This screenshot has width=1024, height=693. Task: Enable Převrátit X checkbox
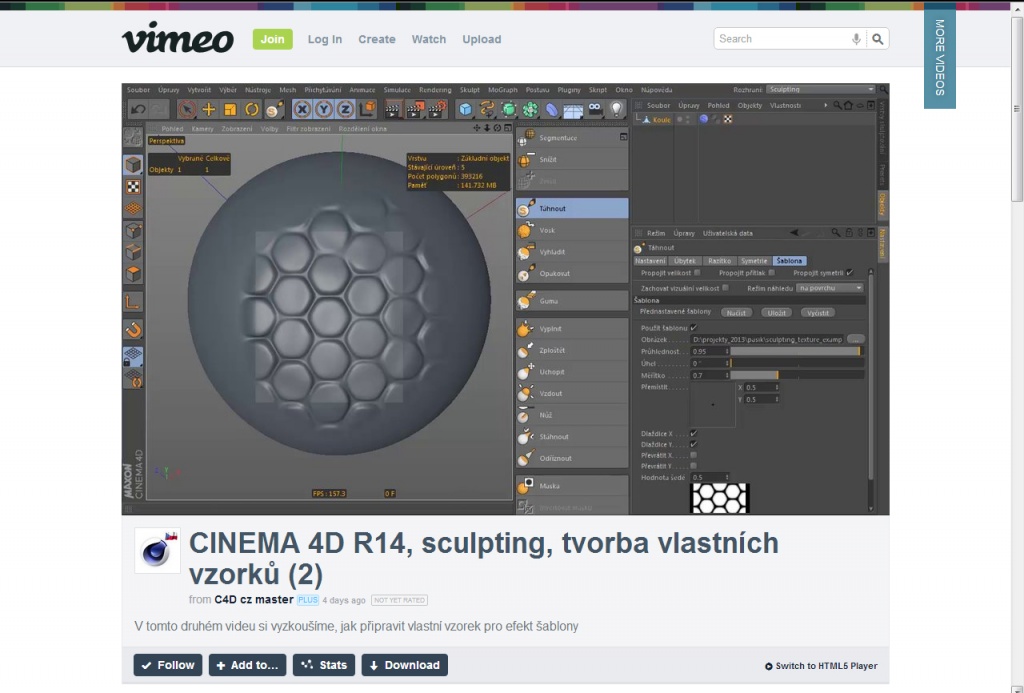coord(694,455)
